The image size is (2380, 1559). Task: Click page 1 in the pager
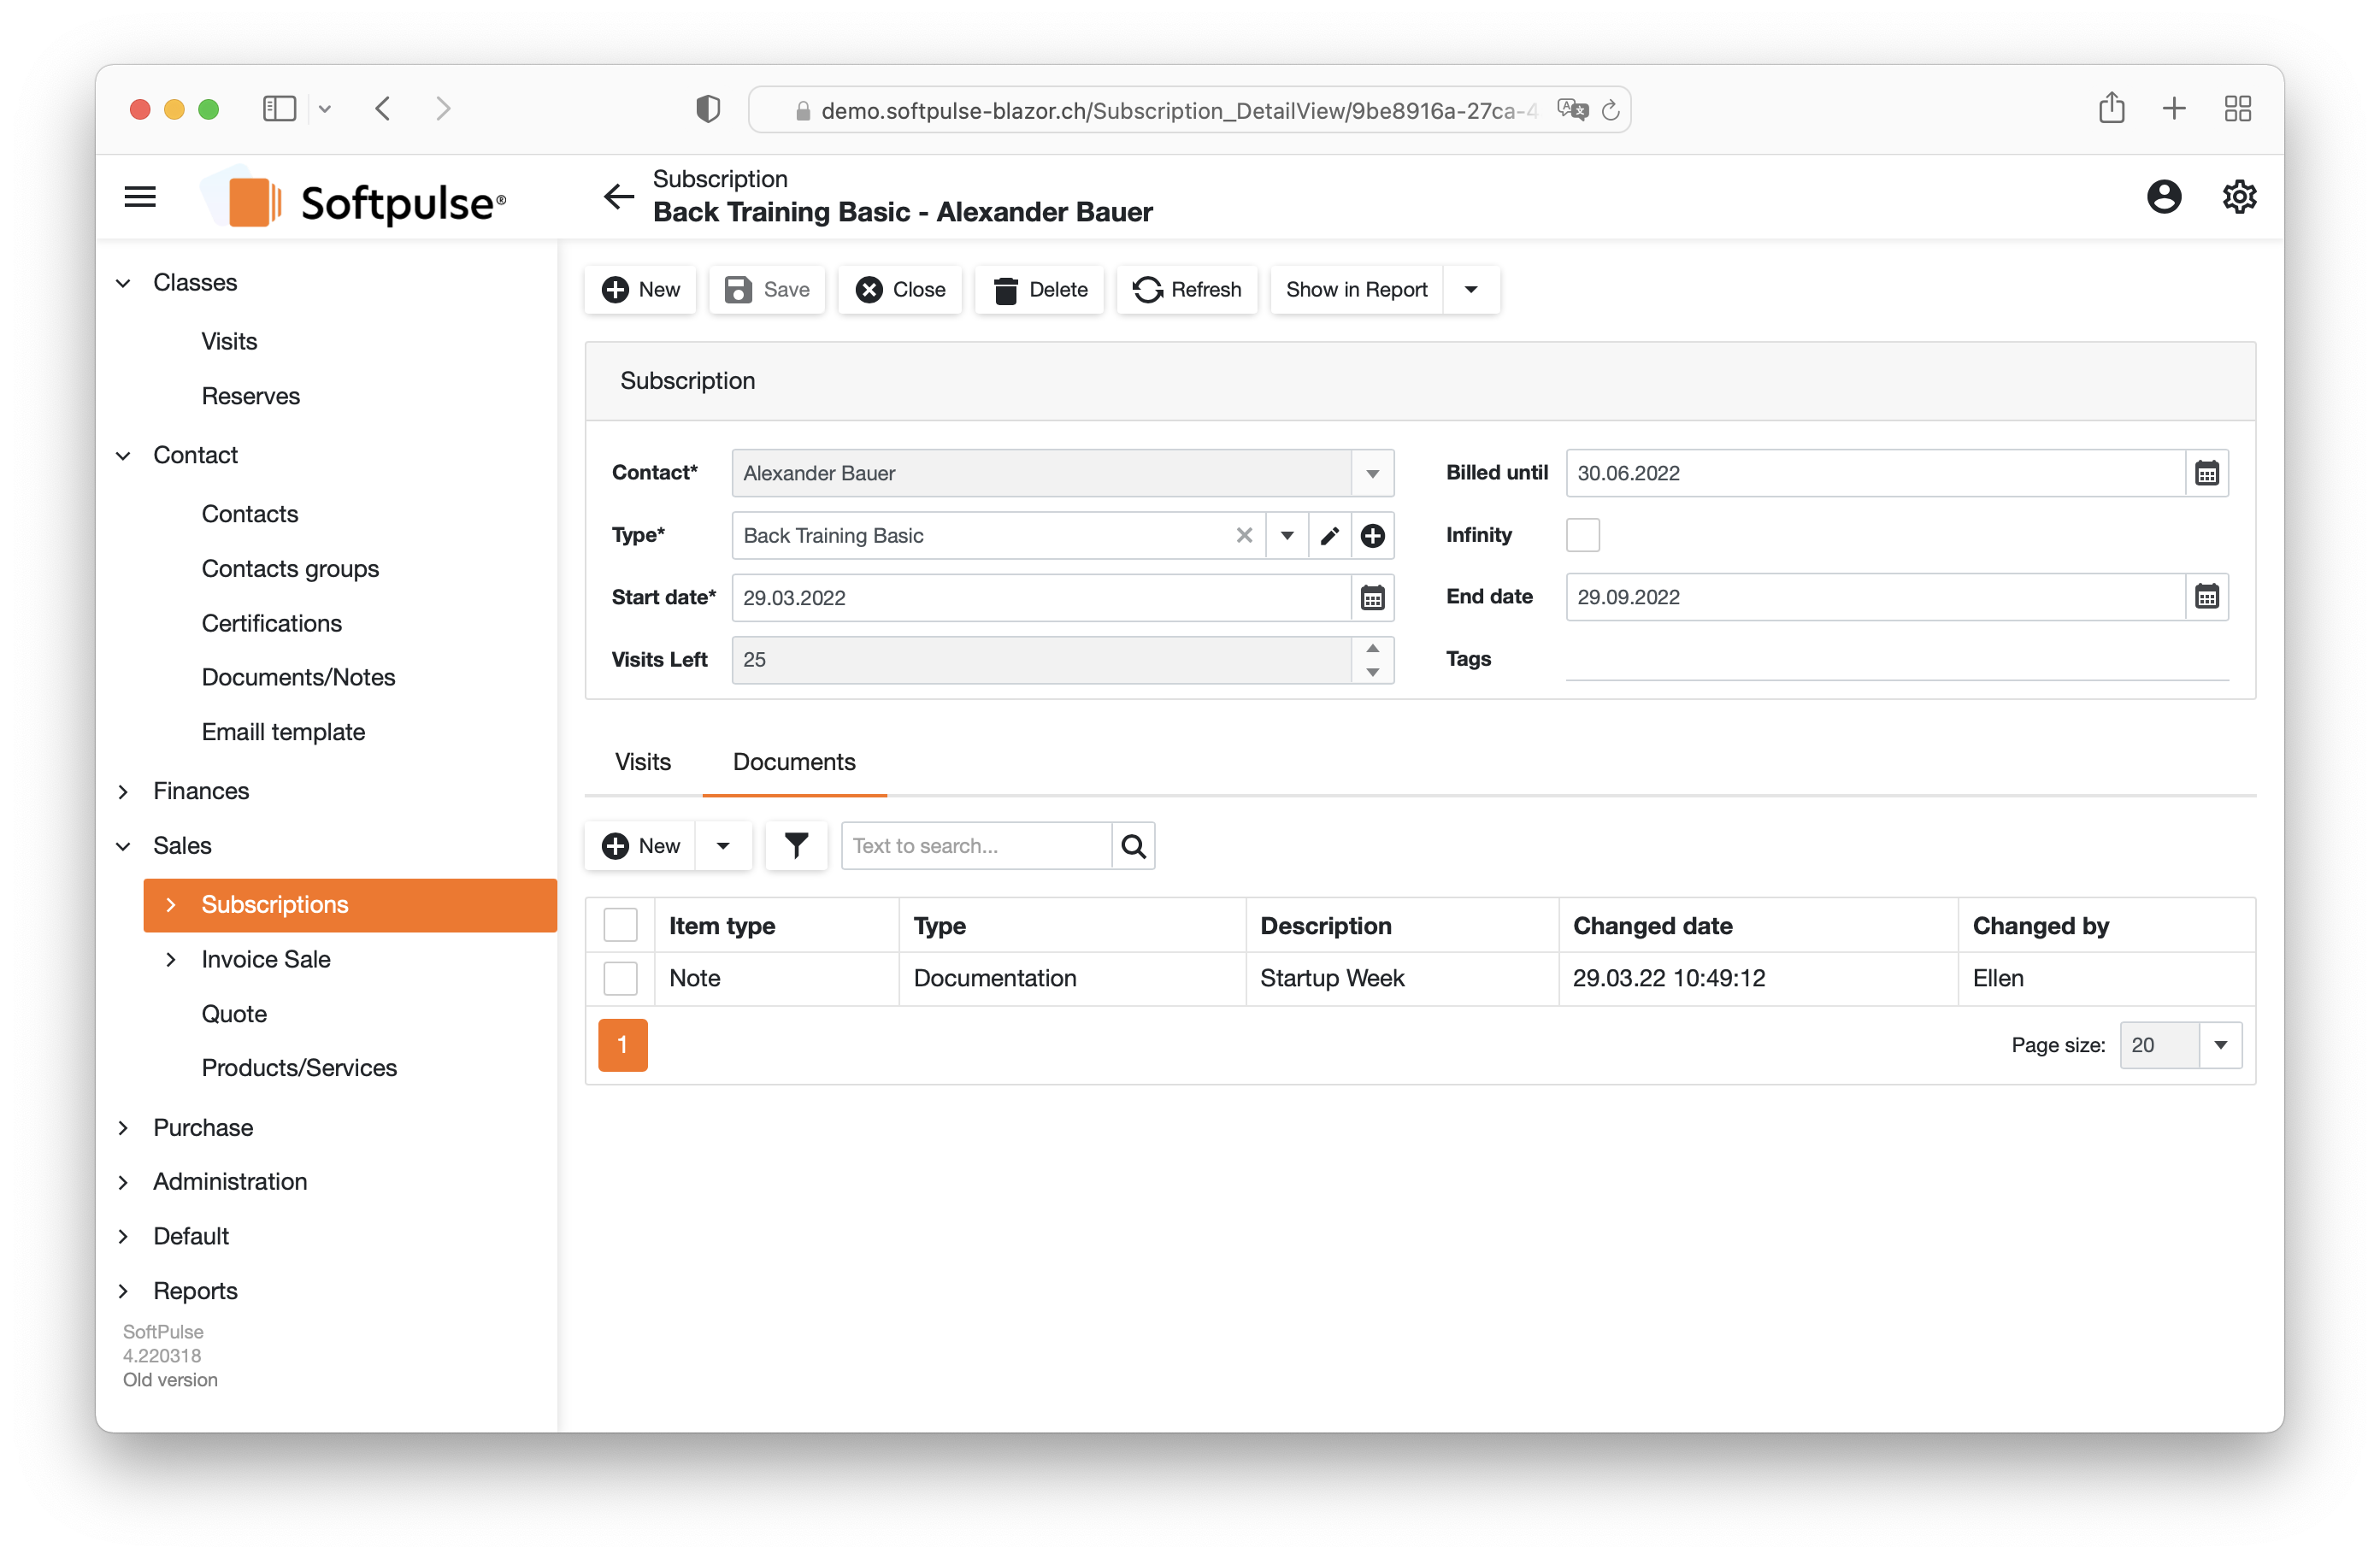tap(622, 1045)
